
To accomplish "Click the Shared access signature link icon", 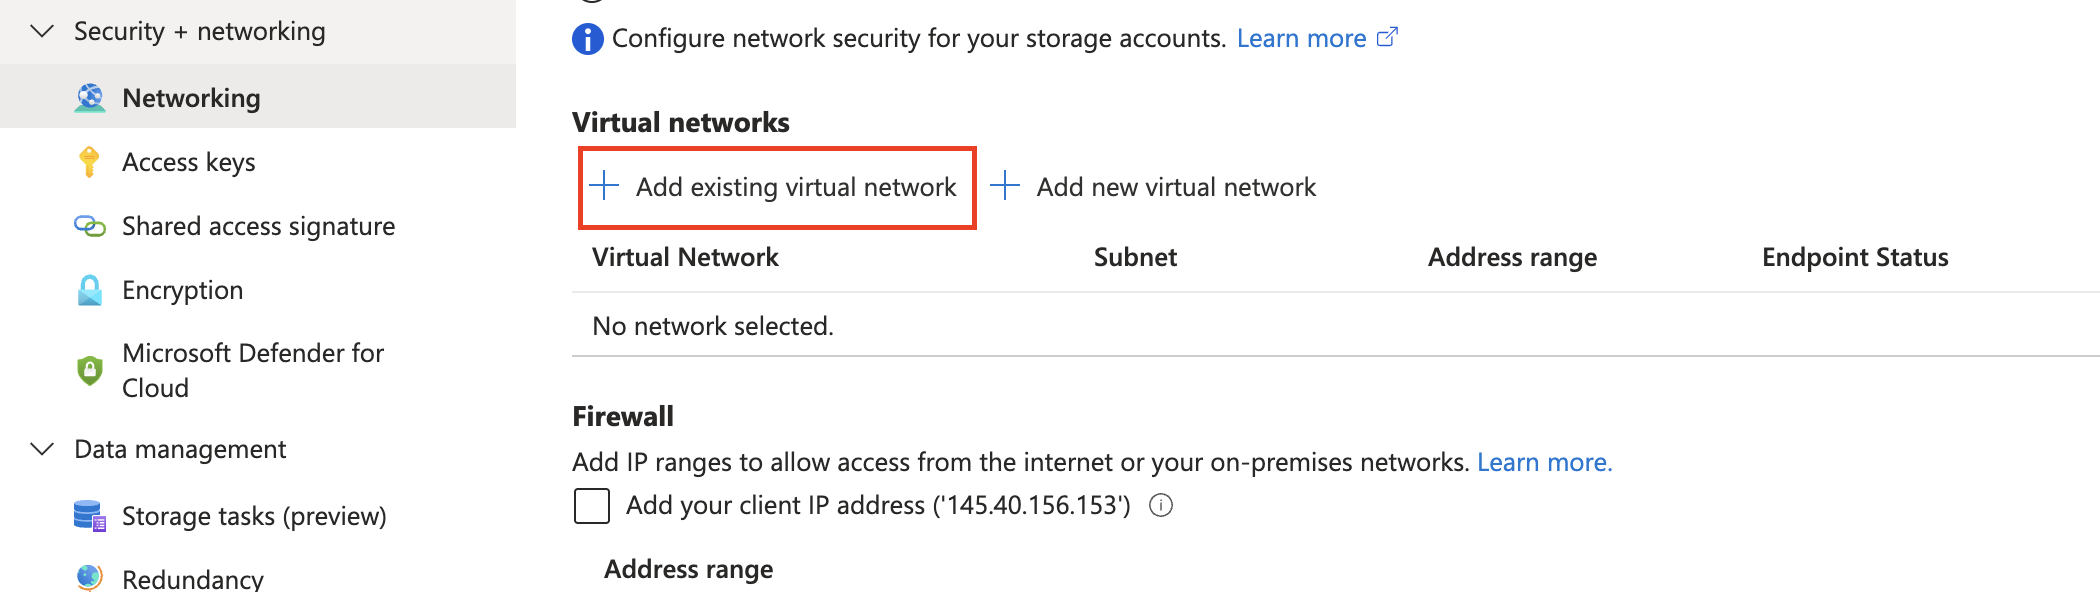I will click(x=90, y=226).
